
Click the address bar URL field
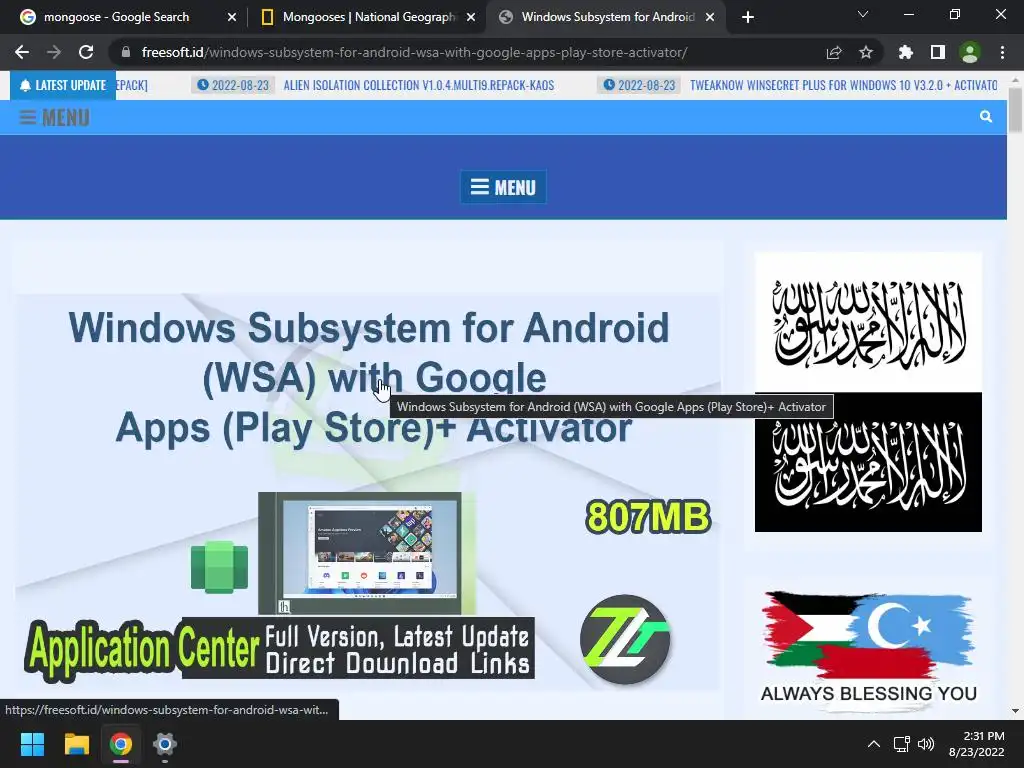pyautogui.click(x=414, y=52)
